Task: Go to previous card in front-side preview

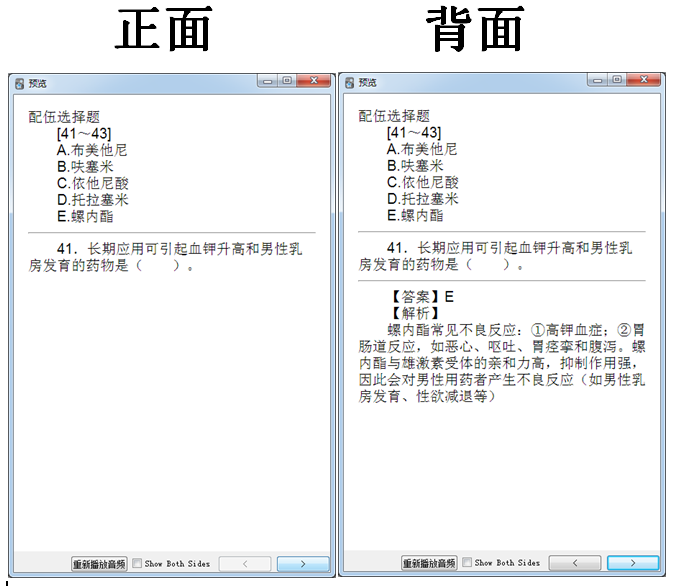Action: point(245,564)
